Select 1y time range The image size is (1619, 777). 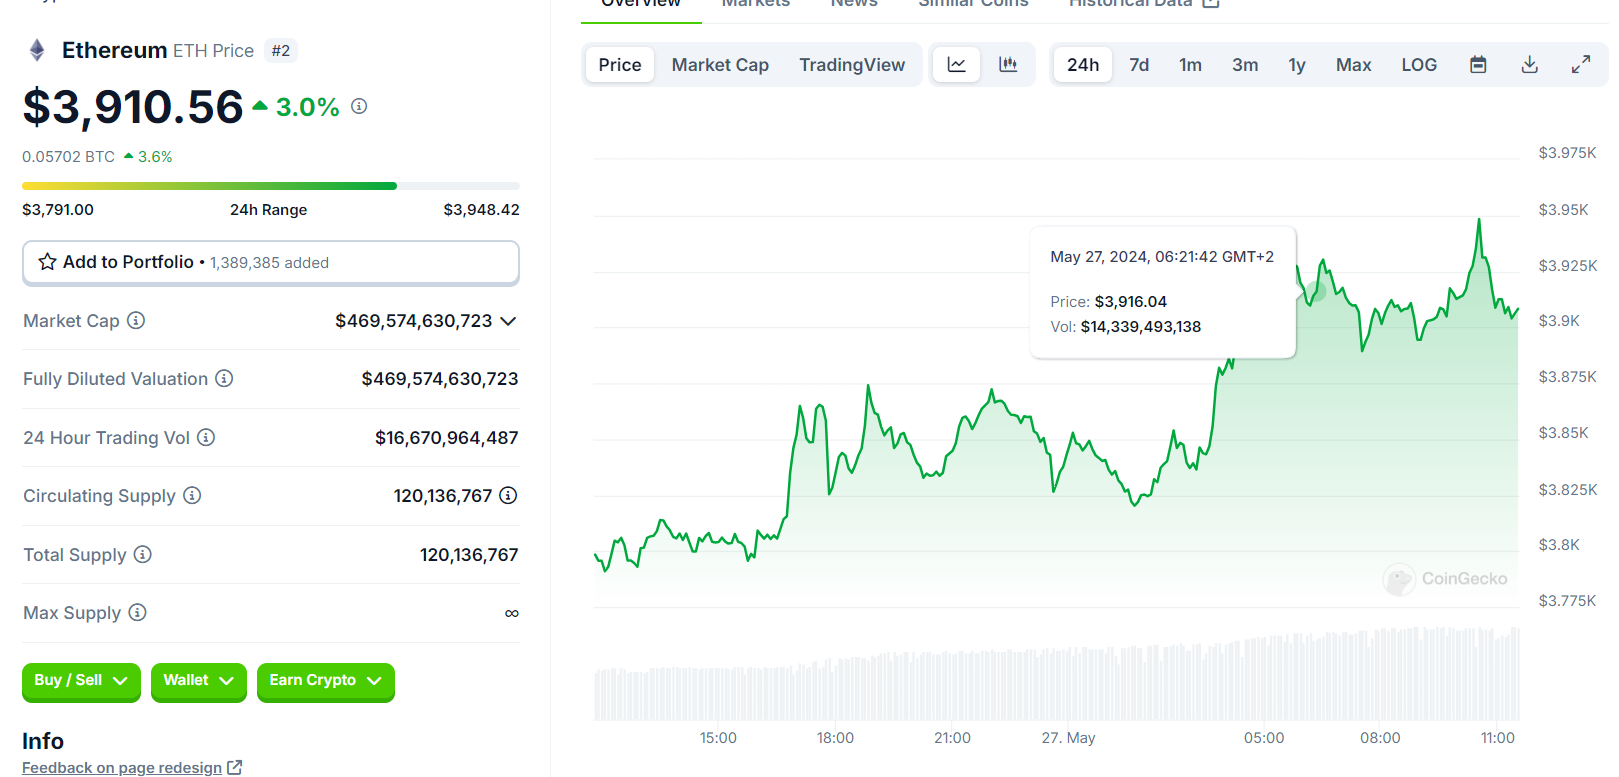pos(1297,65)
